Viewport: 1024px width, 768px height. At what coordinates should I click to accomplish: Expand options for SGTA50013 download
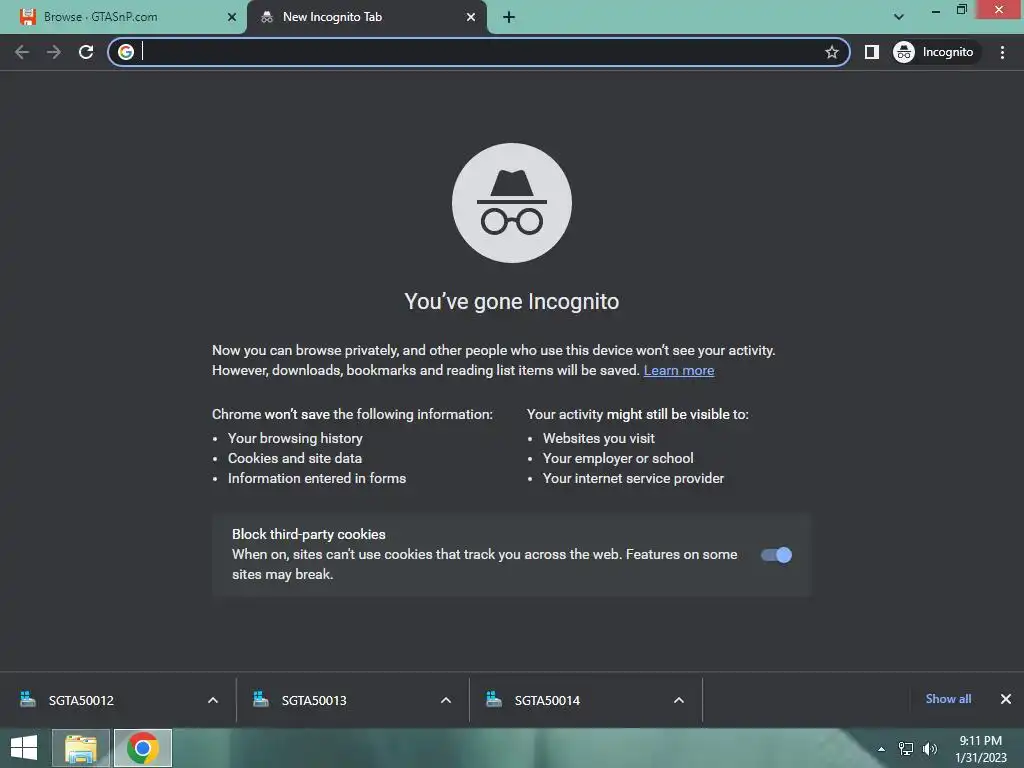pos(446,700)
